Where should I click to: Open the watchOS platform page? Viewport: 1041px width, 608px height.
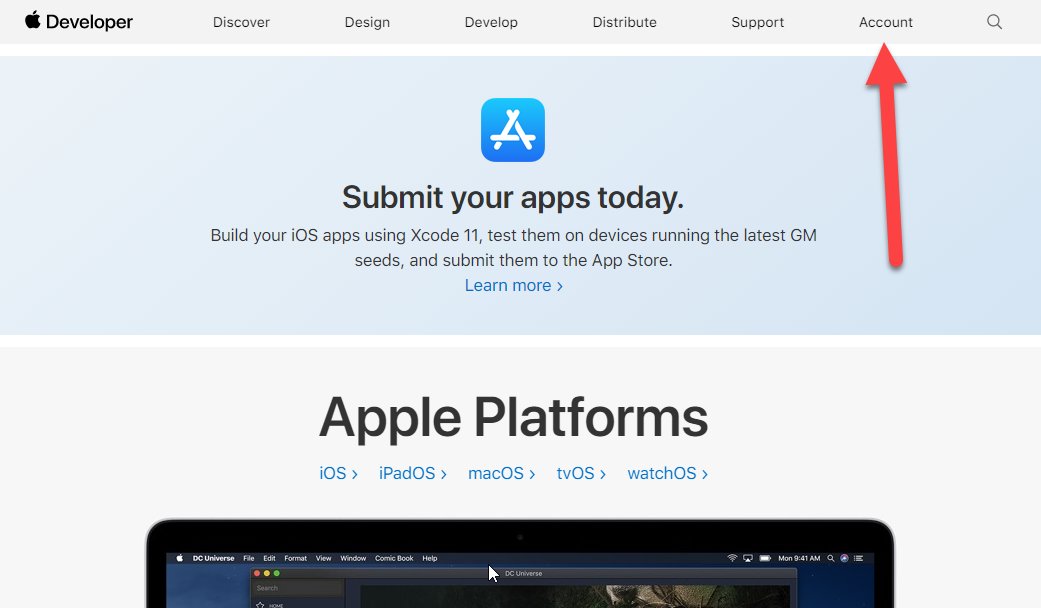(x=661, y=473)
